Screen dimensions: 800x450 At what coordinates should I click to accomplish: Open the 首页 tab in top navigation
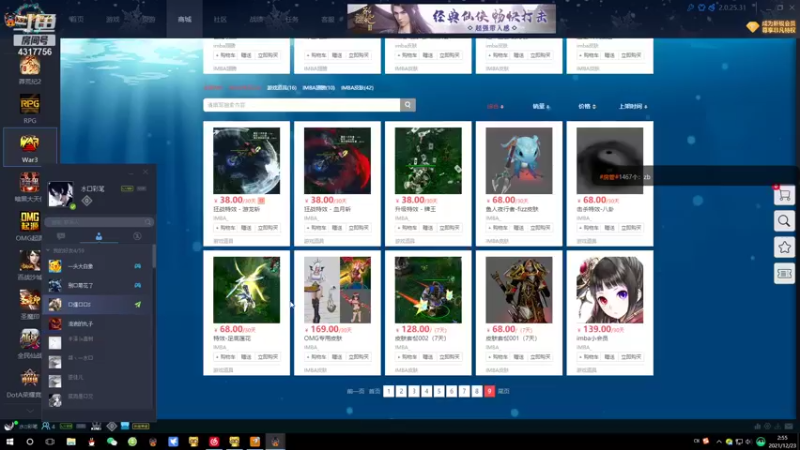pos(77,19)
